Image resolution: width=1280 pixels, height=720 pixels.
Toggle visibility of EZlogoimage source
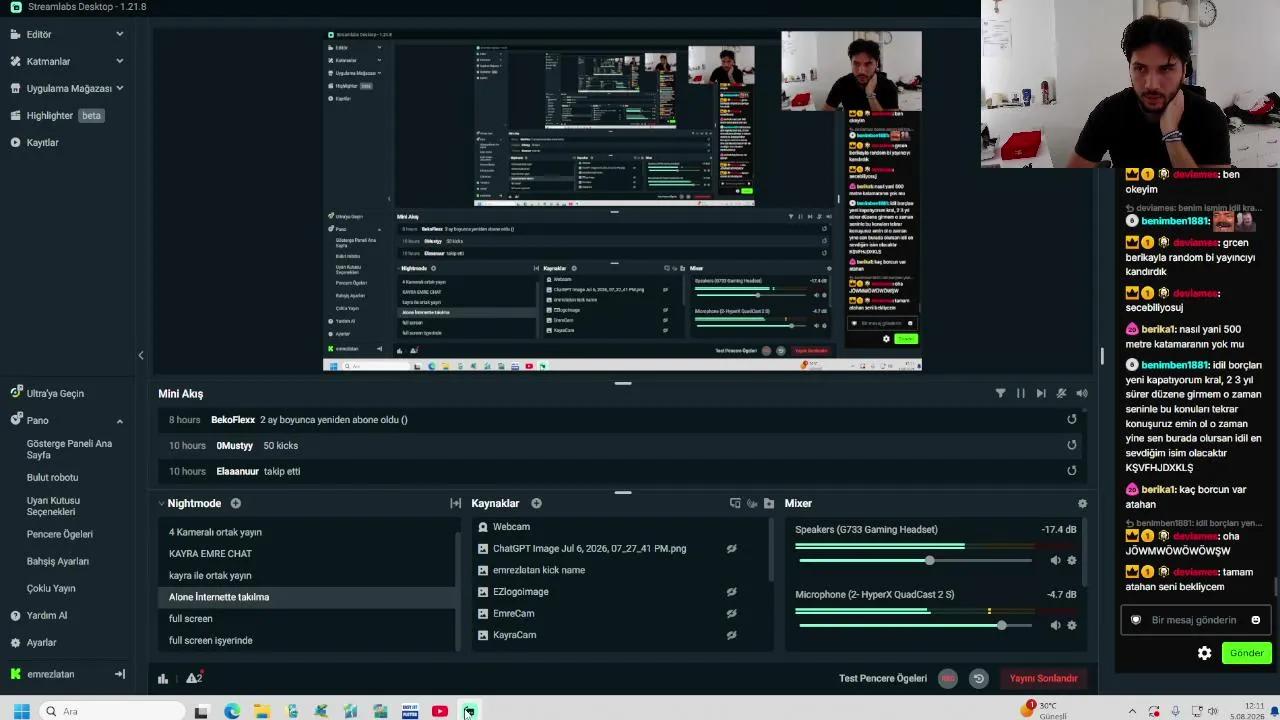click(731, 592)
